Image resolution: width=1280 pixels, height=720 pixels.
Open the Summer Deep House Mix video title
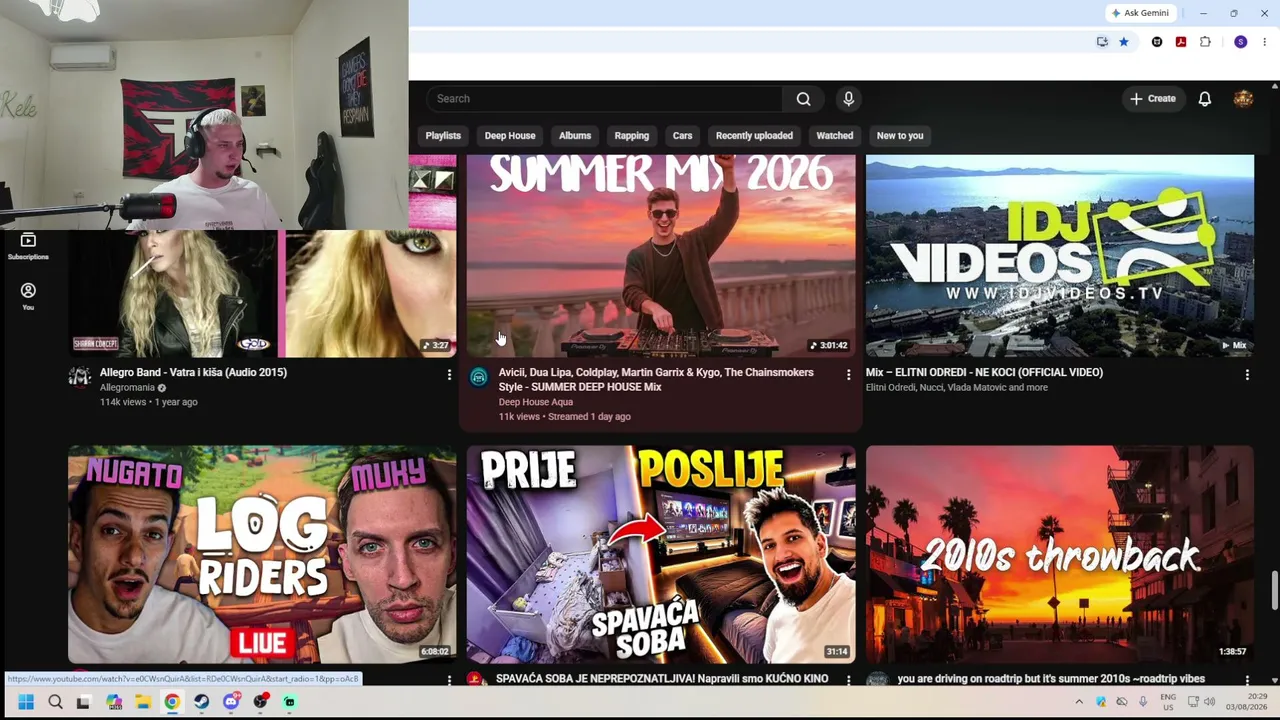(x=656, y=379)
